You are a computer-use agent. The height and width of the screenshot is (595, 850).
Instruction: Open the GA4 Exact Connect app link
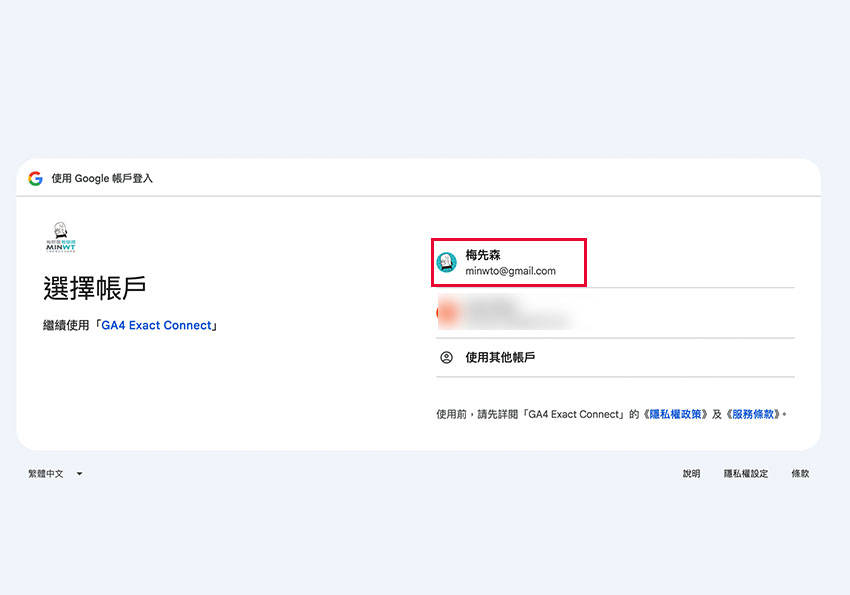pos(156,325)
